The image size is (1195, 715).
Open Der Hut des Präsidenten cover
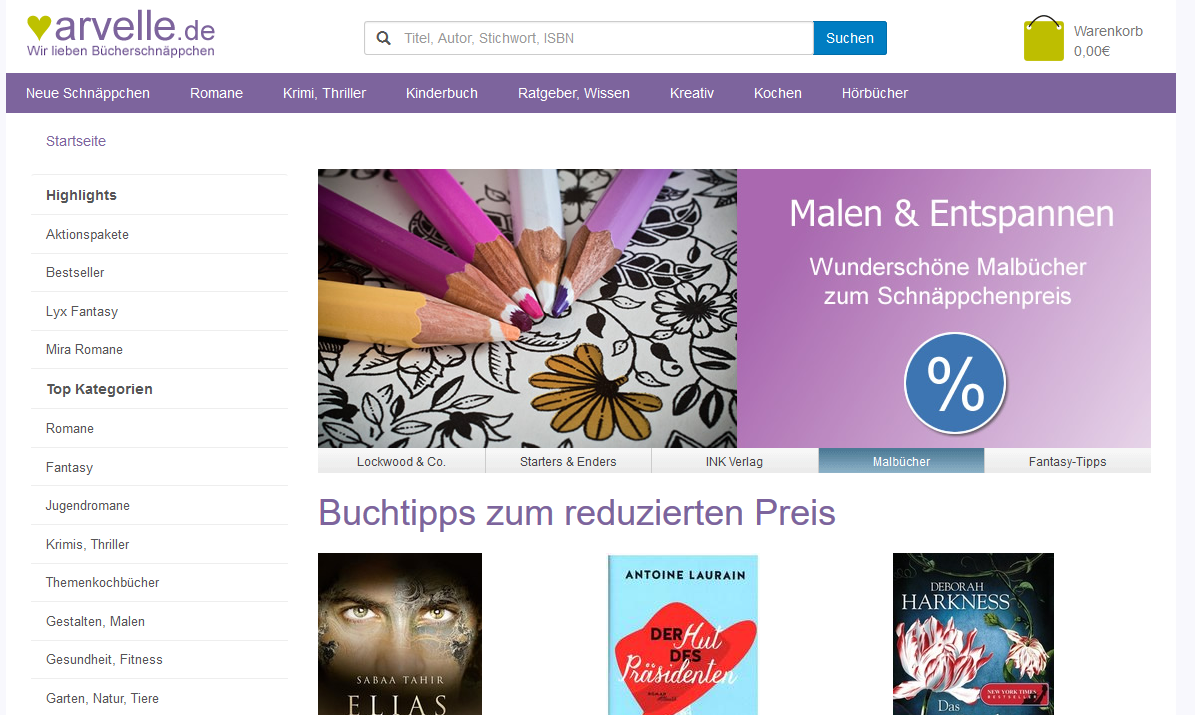click(x=683, y=634)
